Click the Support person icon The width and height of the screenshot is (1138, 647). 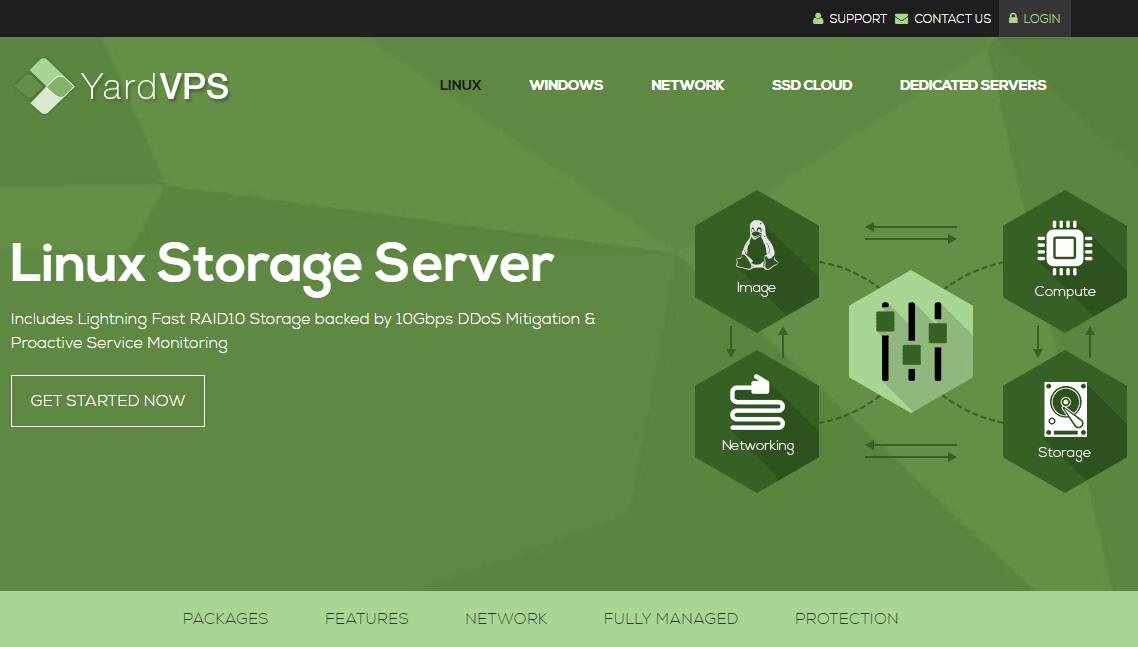tap(818, 19)
